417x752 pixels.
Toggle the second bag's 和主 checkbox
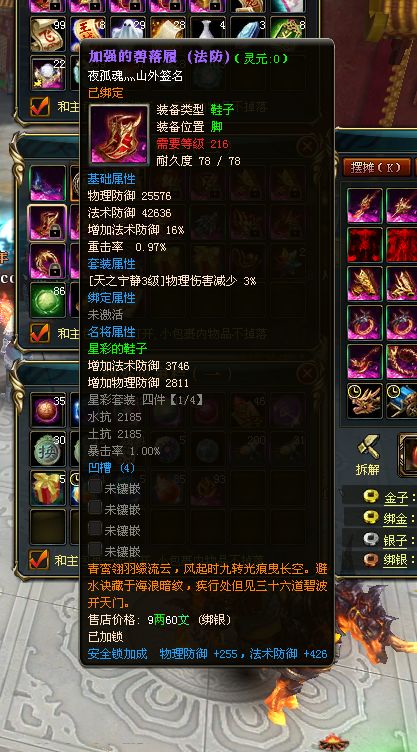click(40, 332)
